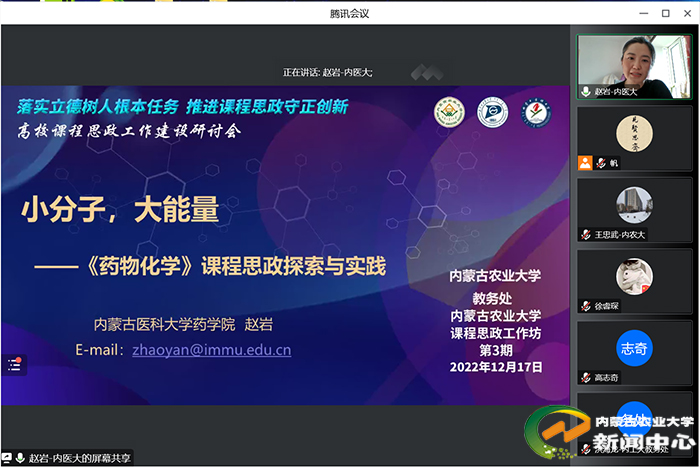Click the muted microphone icon next to 帆

(x=601, y=163)
